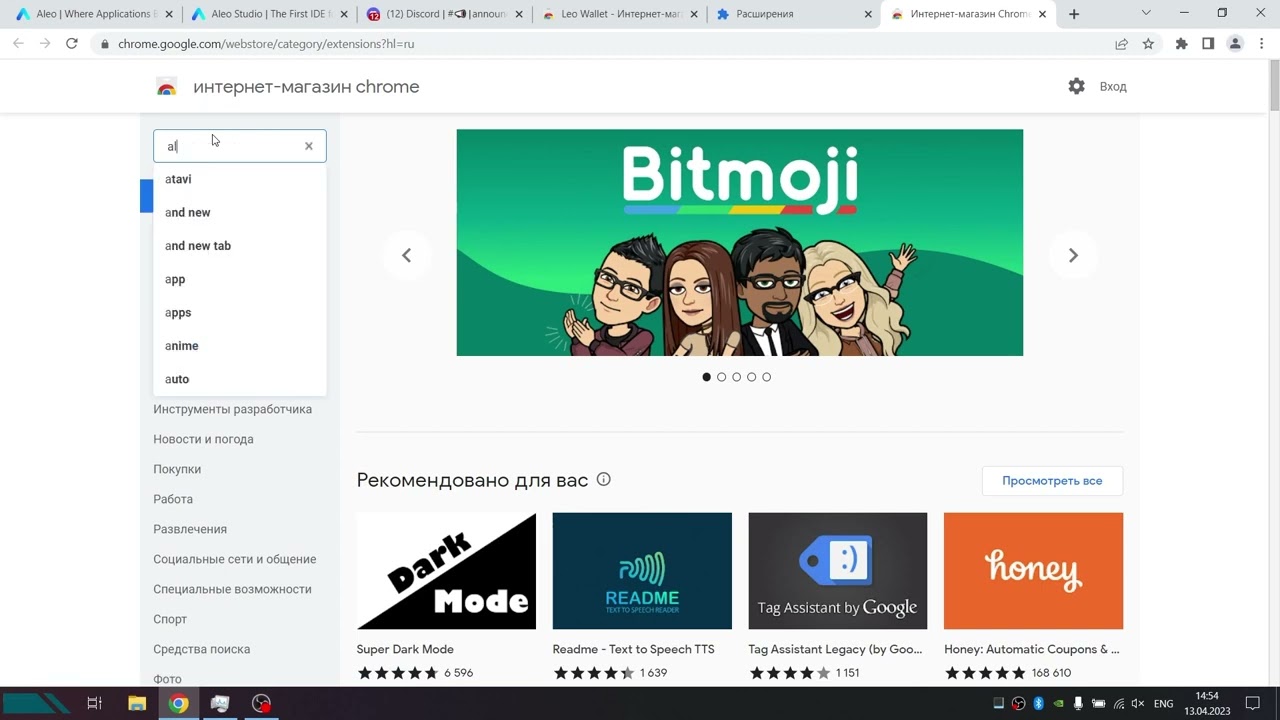1280x720 pixels.
Task: Choose 'app' search suggestion
Action: click(x=240, y=279)
